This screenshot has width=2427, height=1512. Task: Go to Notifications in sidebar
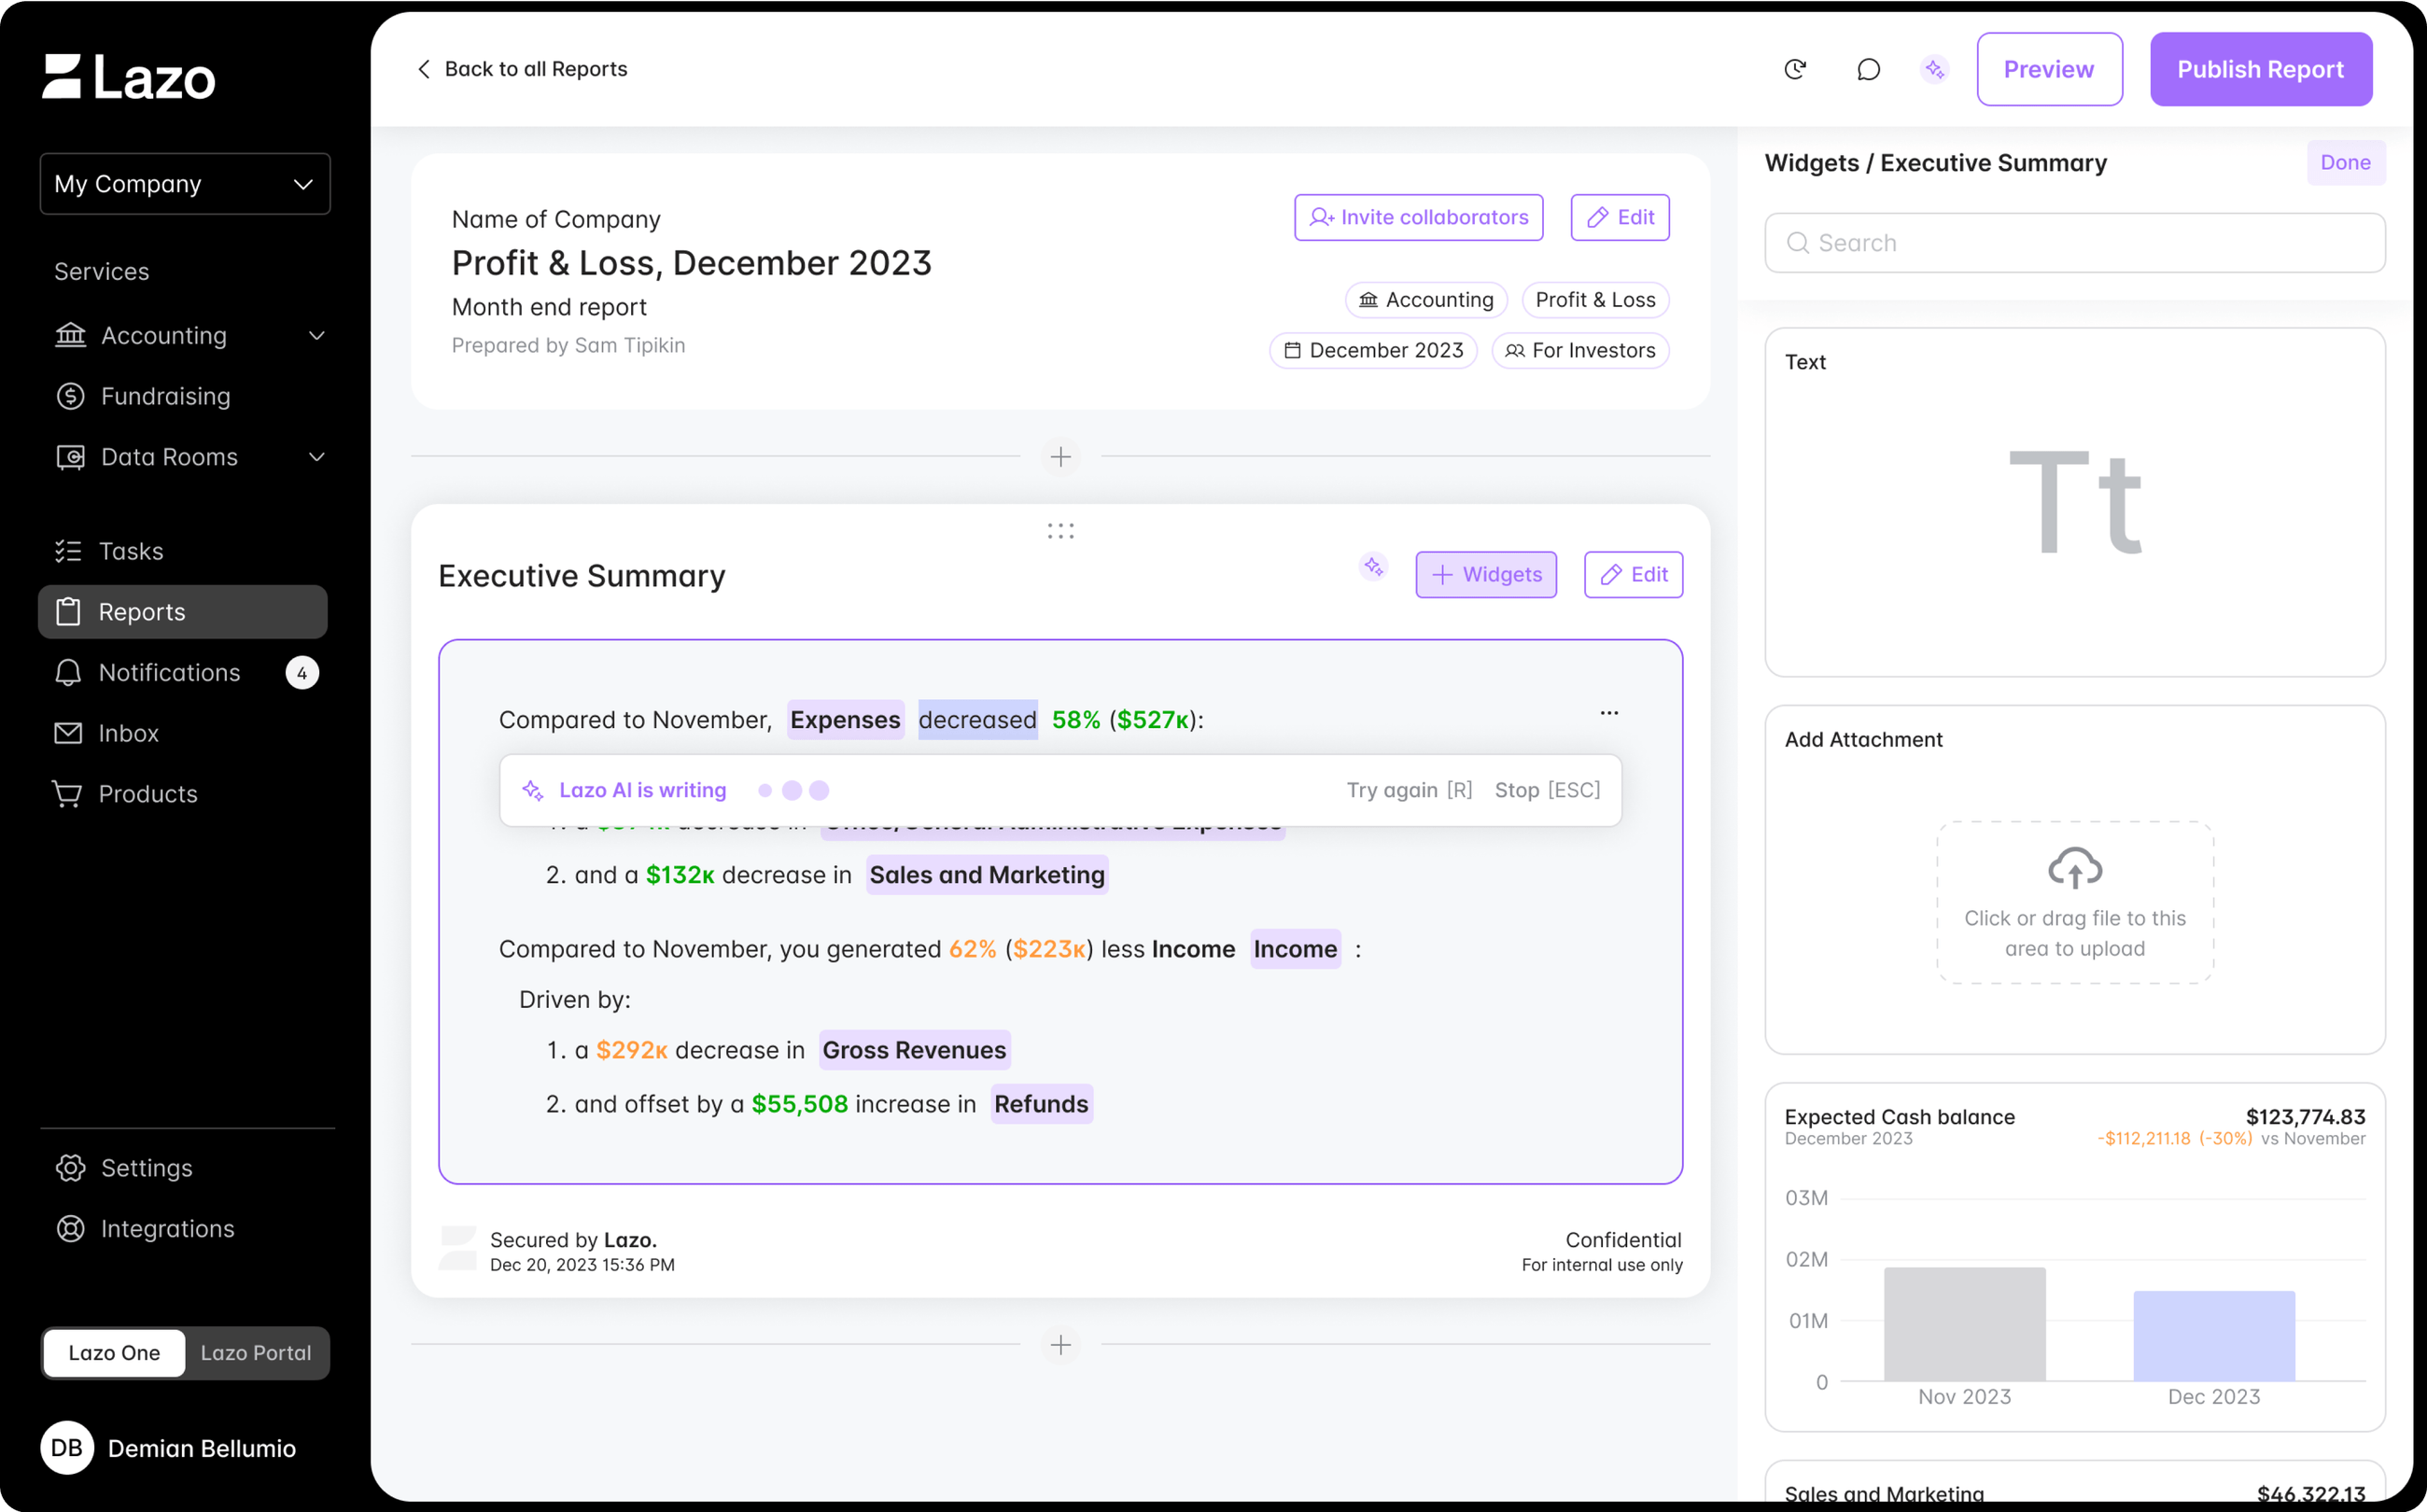pos(169,673)
